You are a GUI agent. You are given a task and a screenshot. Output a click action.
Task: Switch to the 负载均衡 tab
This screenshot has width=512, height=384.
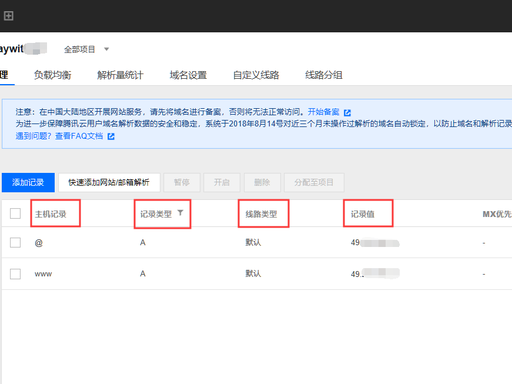point(53,75)
